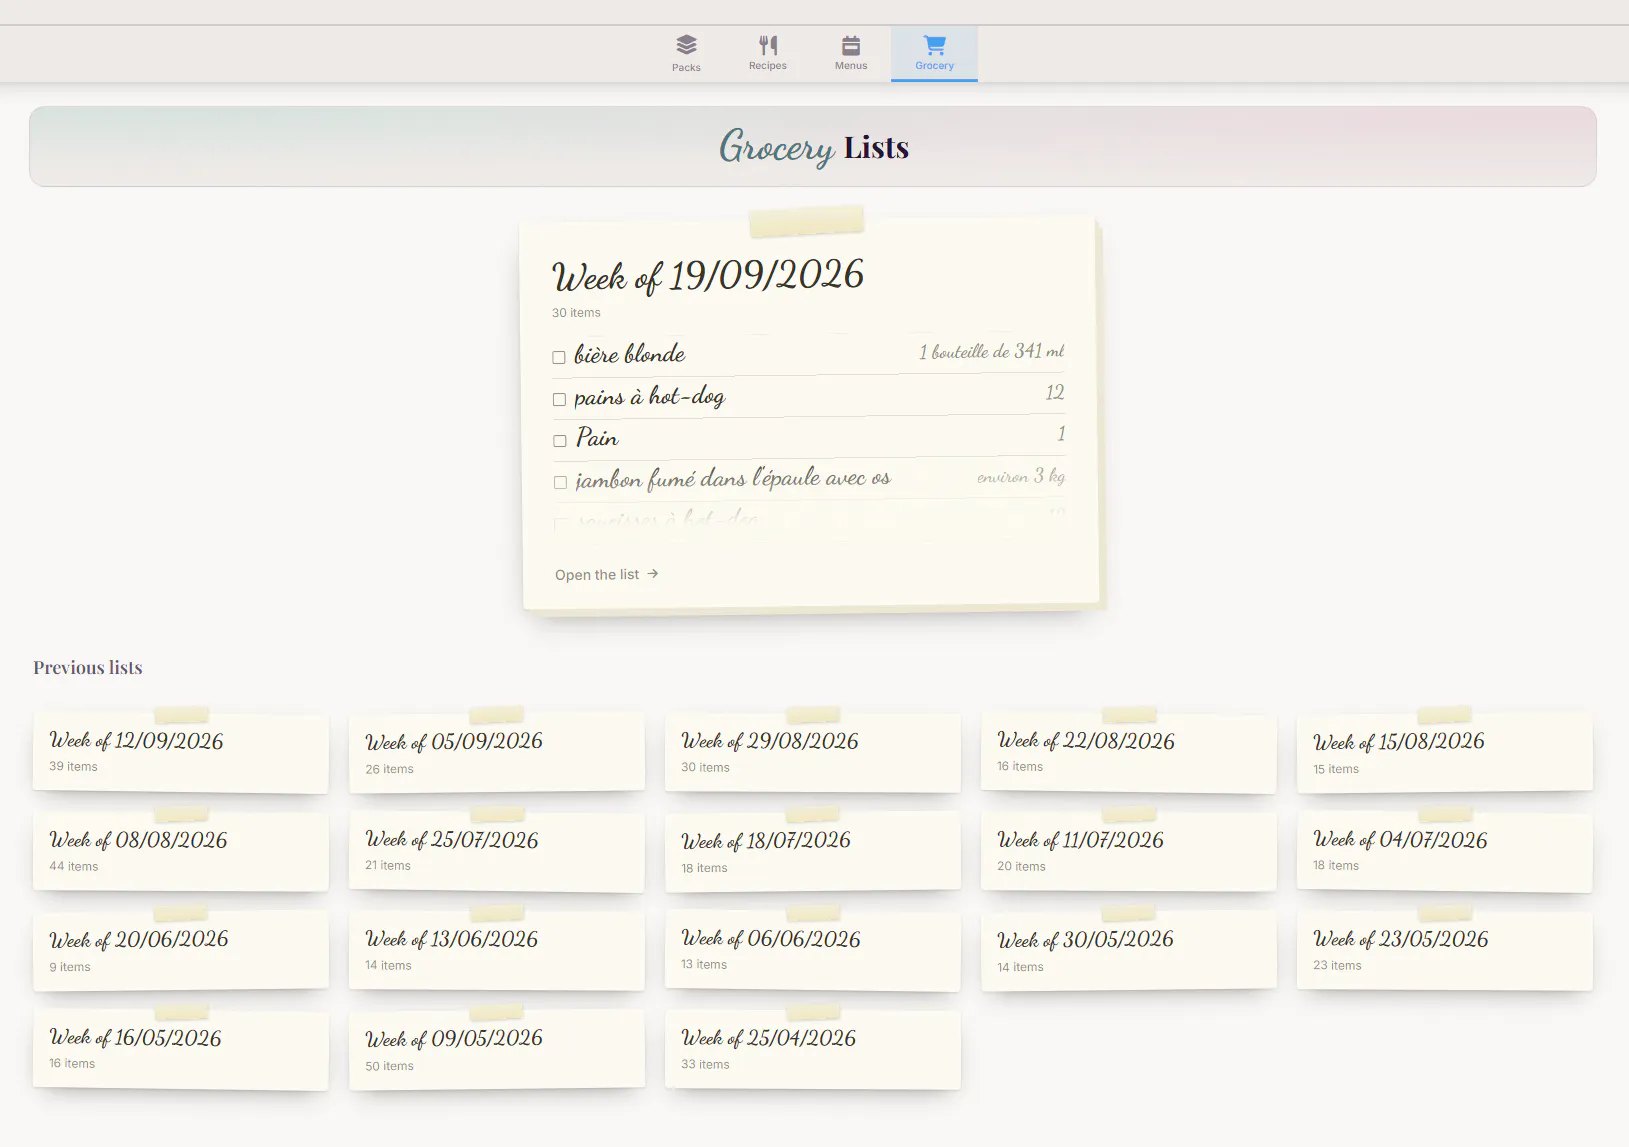Open the Week of 15/08/2026 list
This screenshot has width=1629, height=1147.
[x=1445, y=752]
